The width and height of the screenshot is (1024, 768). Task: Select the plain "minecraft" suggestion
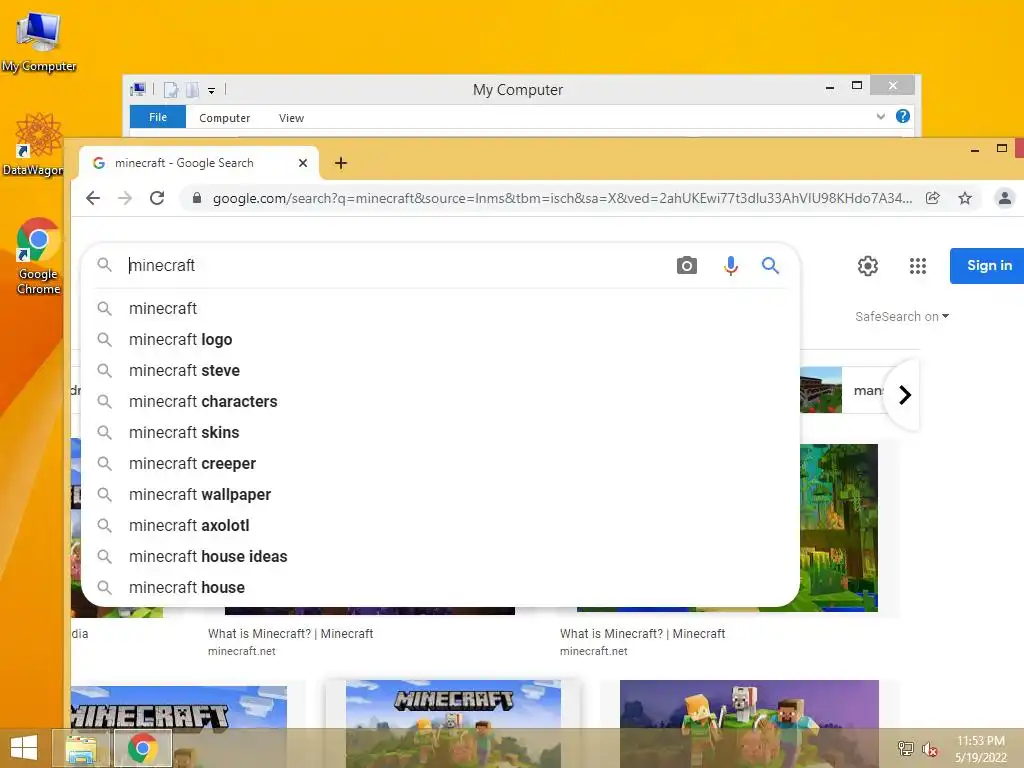pos(440,308)
